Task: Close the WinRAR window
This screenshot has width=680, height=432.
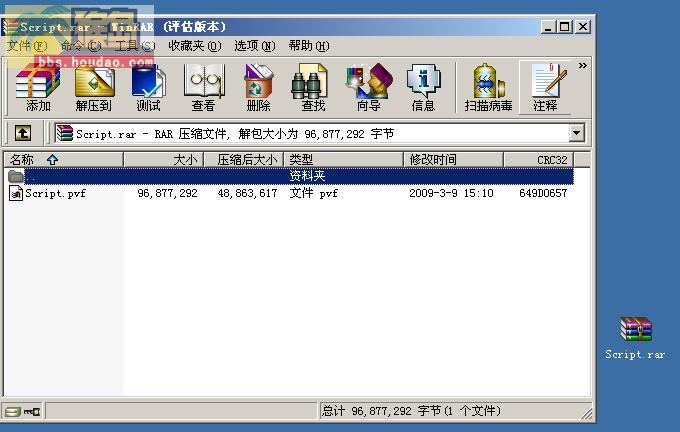Action: click(583, 27)
